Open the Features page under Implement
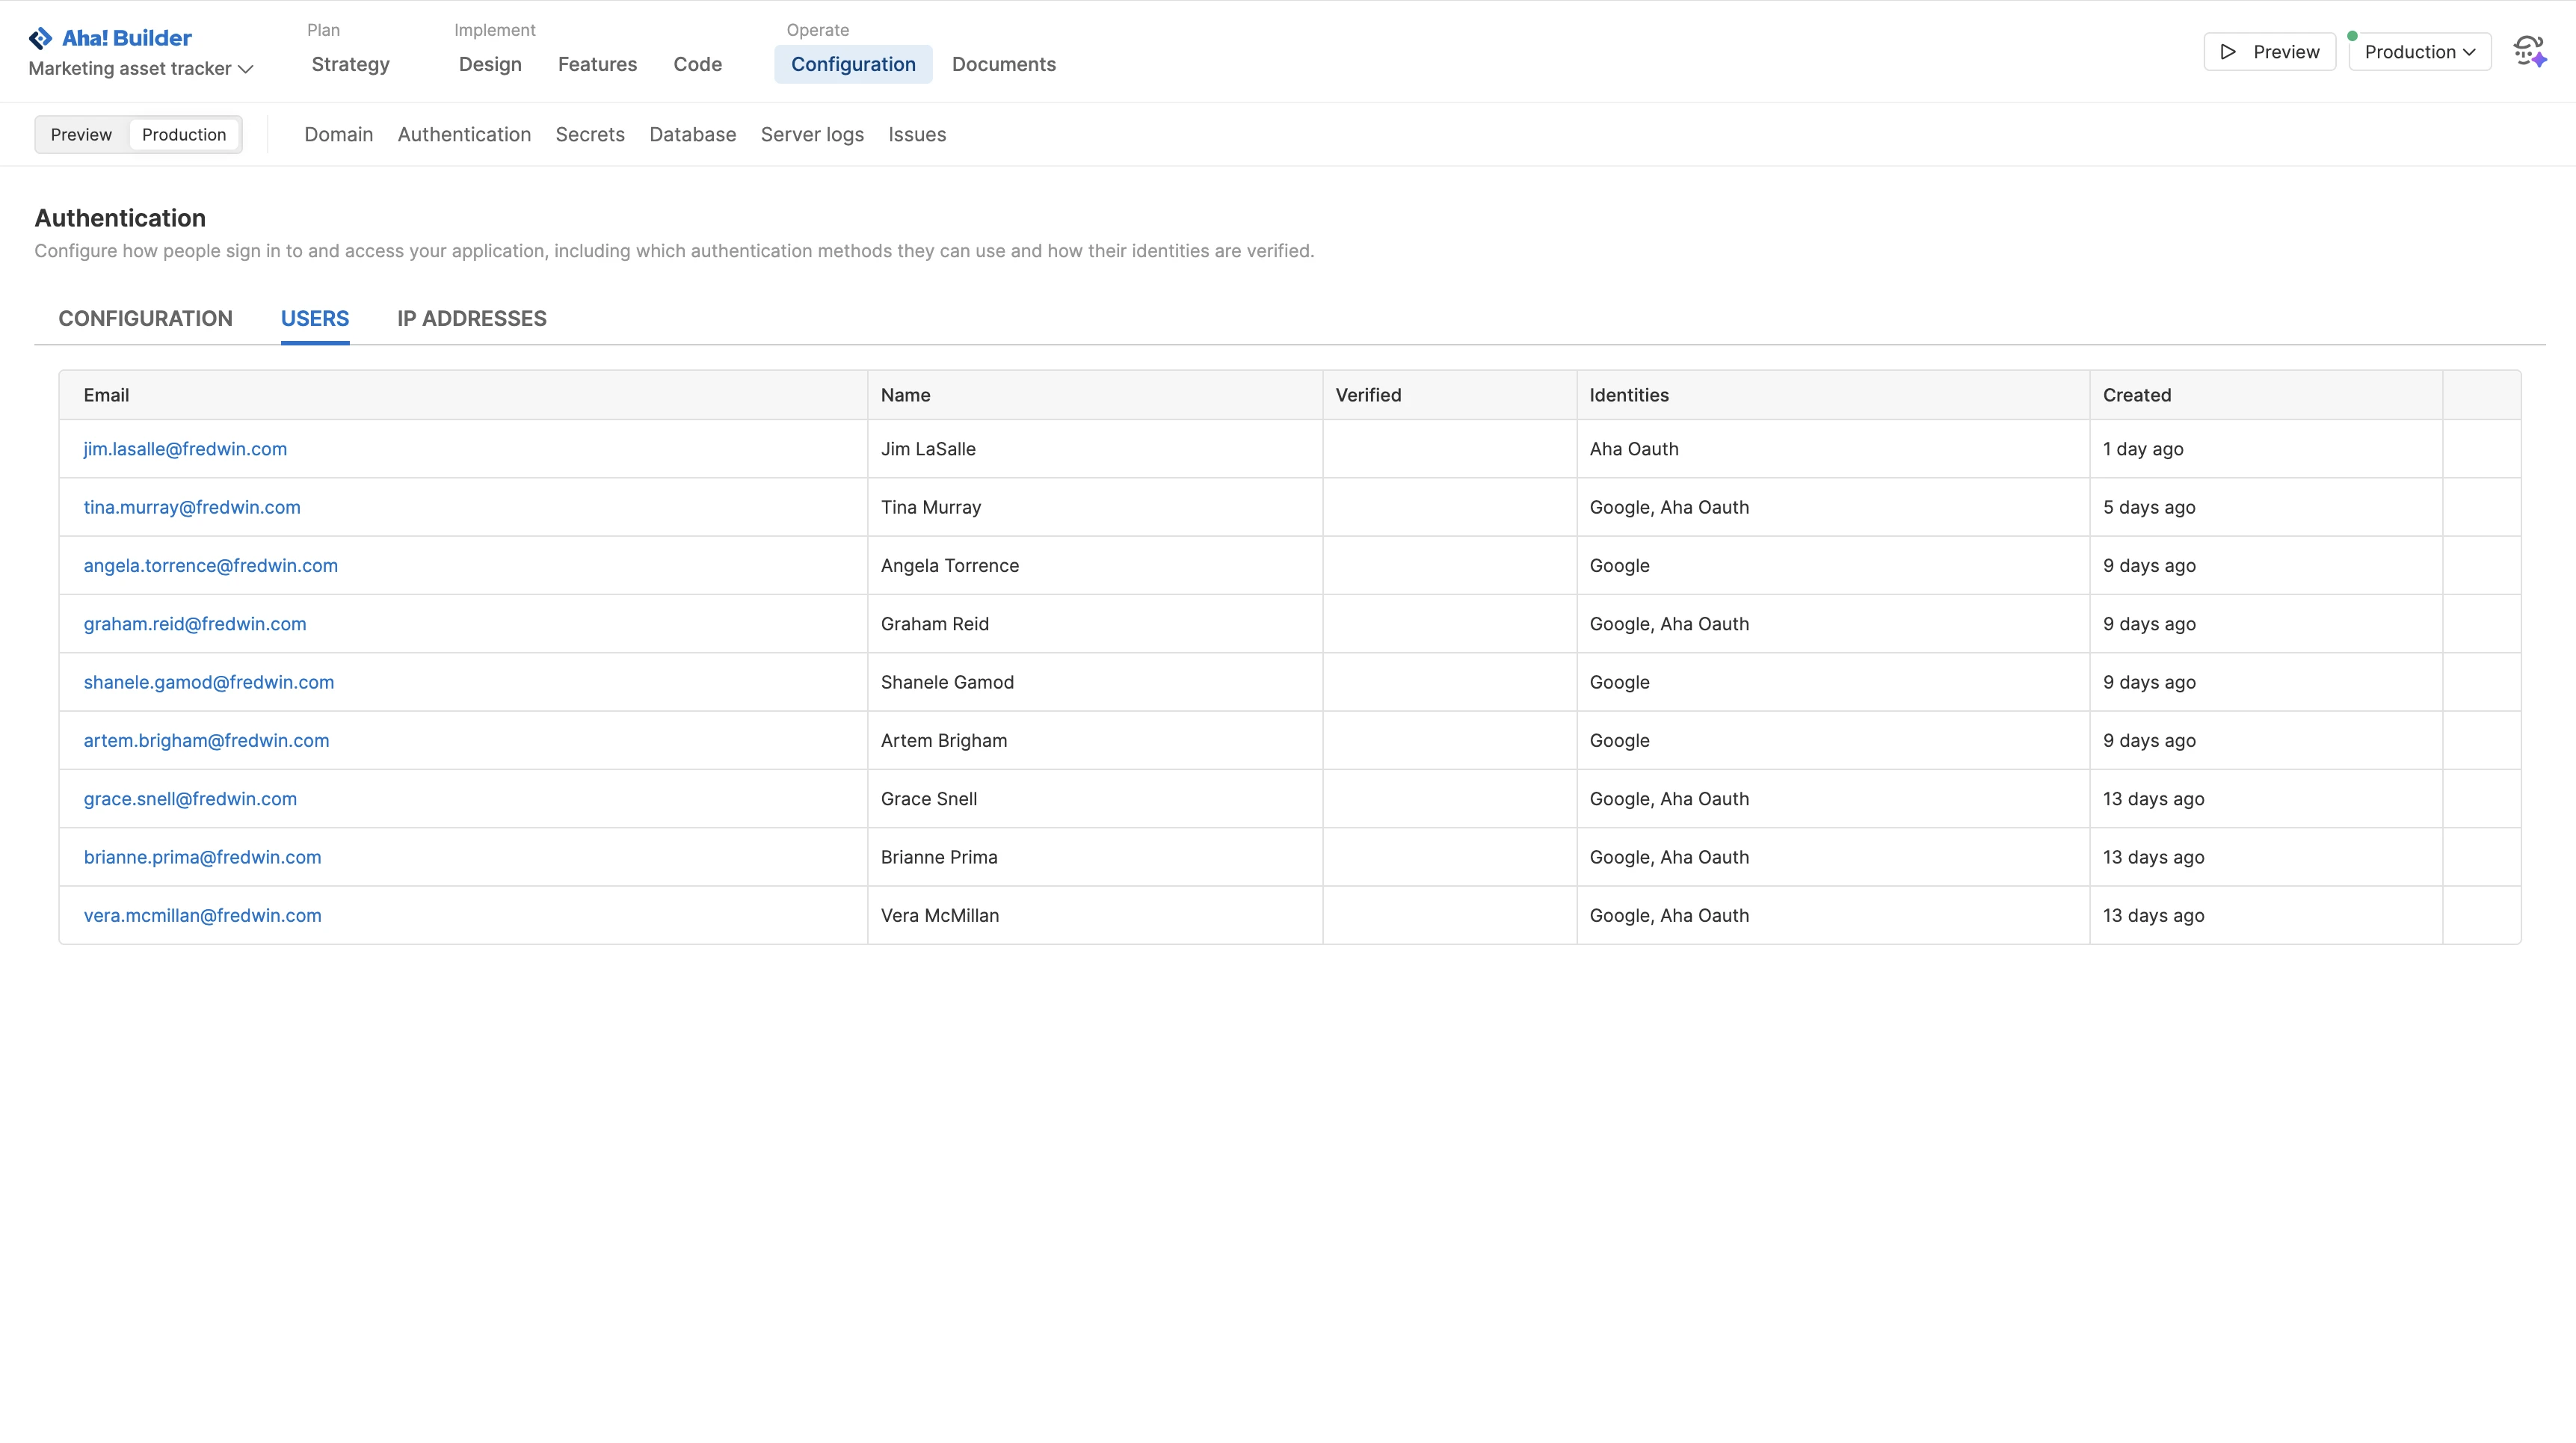Image resolution: width=2576 pixels, height=1443 pixels. pos(597,64)
